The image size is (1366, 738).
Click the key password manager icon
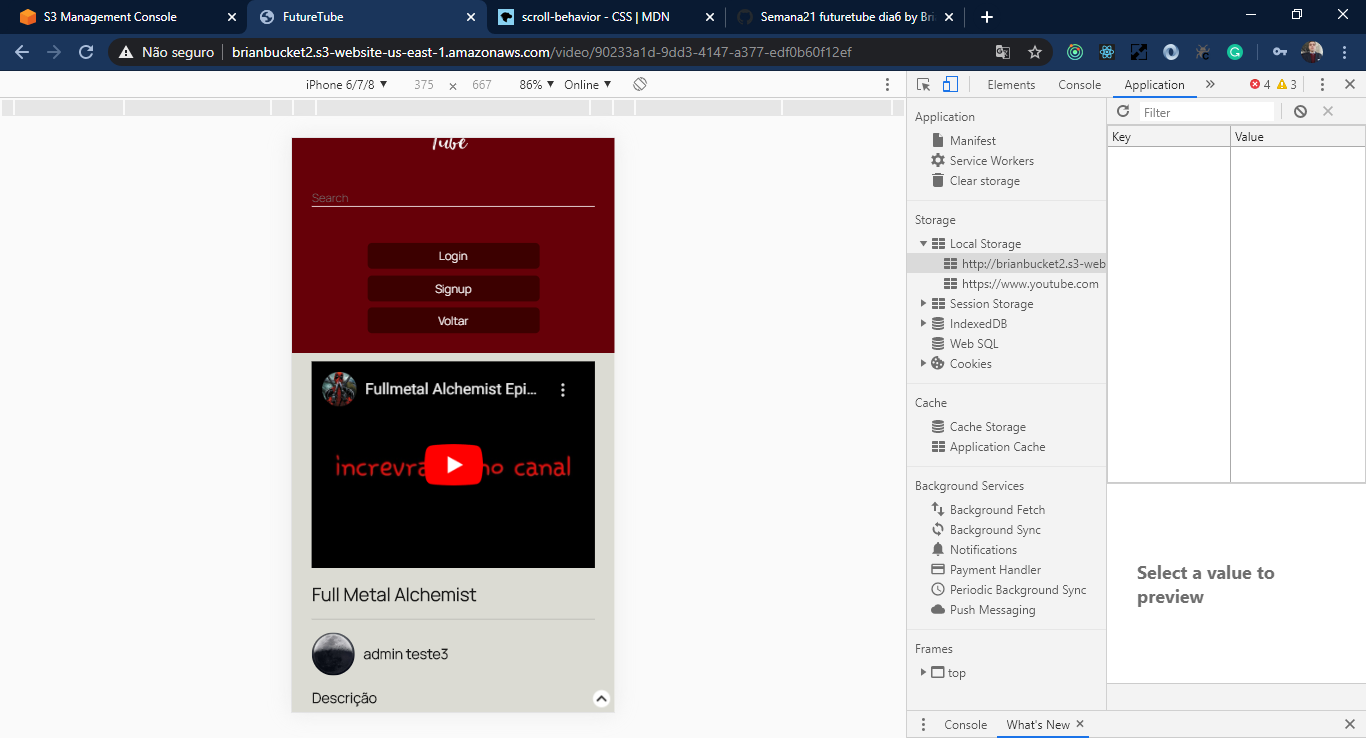pyautogui.click(x=1280, y=52)
